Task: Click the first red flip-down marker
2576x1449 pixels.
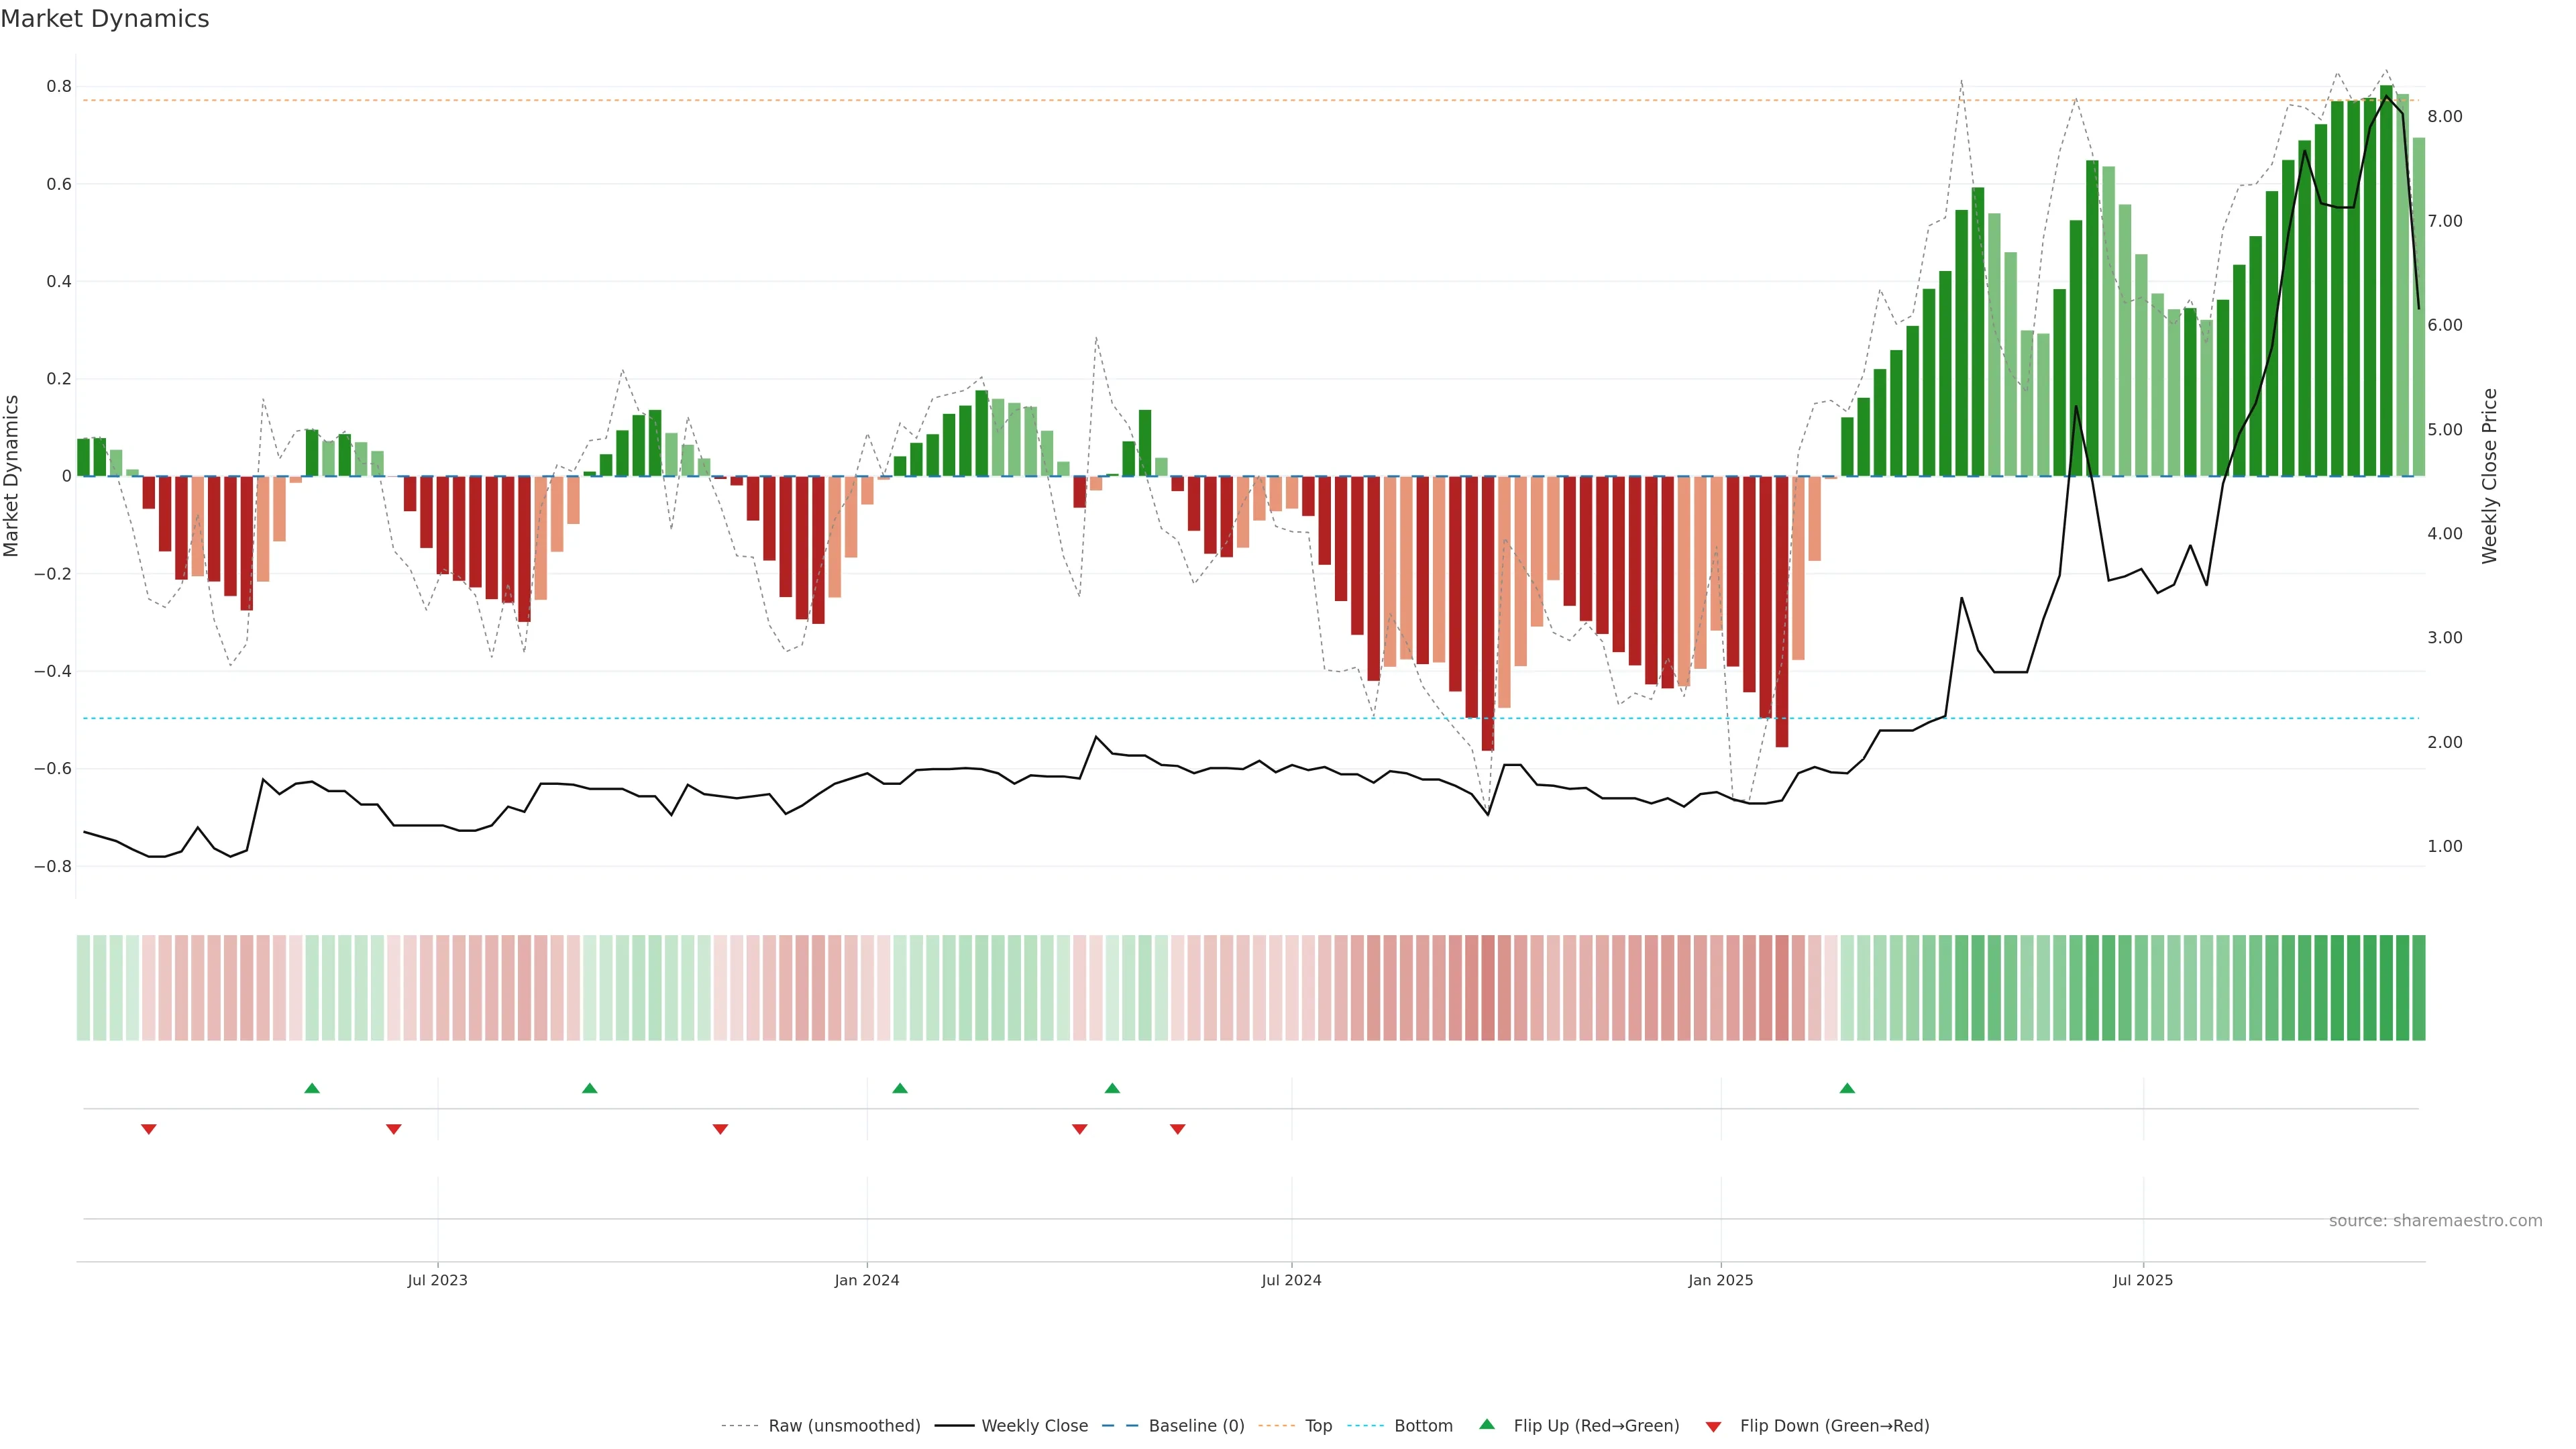Action: [149, 1129]
